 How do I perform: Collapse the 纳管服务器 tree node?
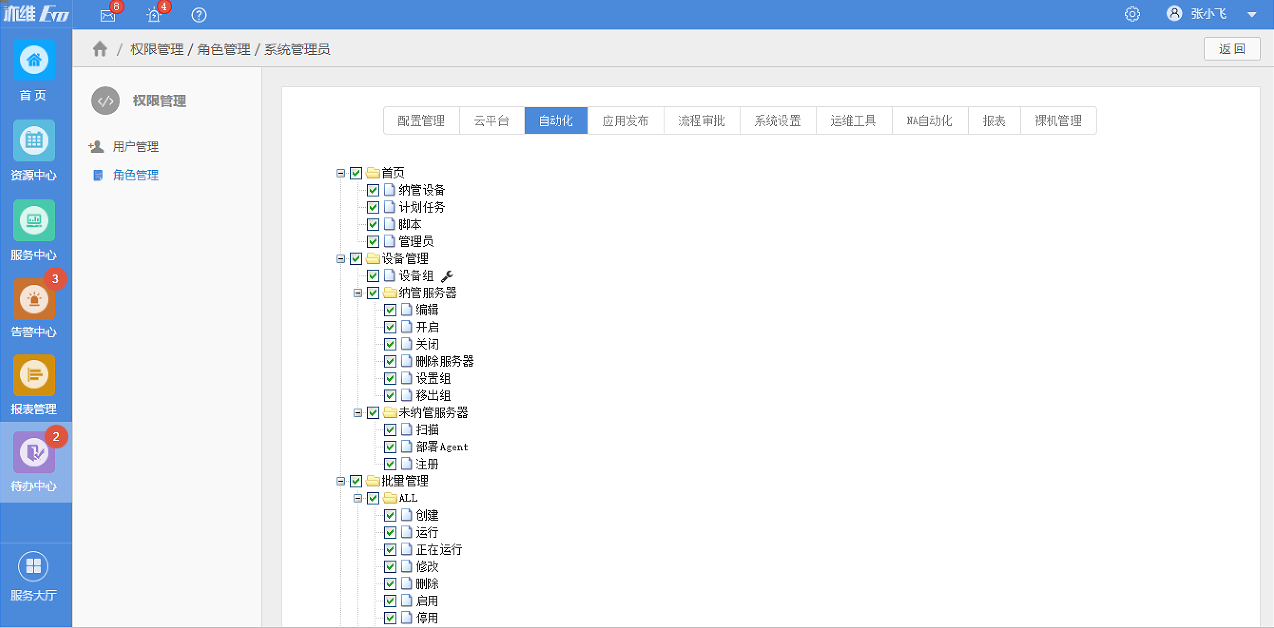[x=358, y=293]
